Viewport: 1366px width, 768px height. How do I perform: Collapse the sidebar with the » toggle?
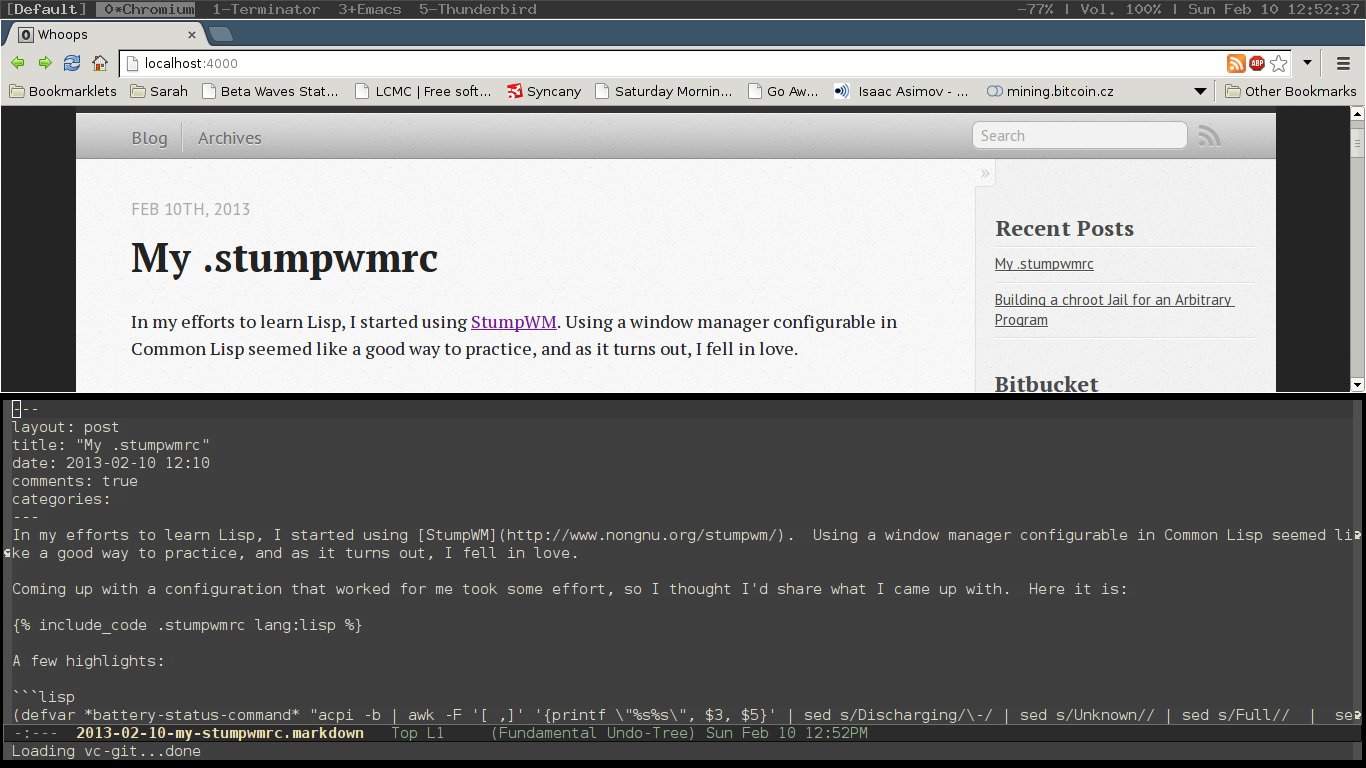(985, 174)
